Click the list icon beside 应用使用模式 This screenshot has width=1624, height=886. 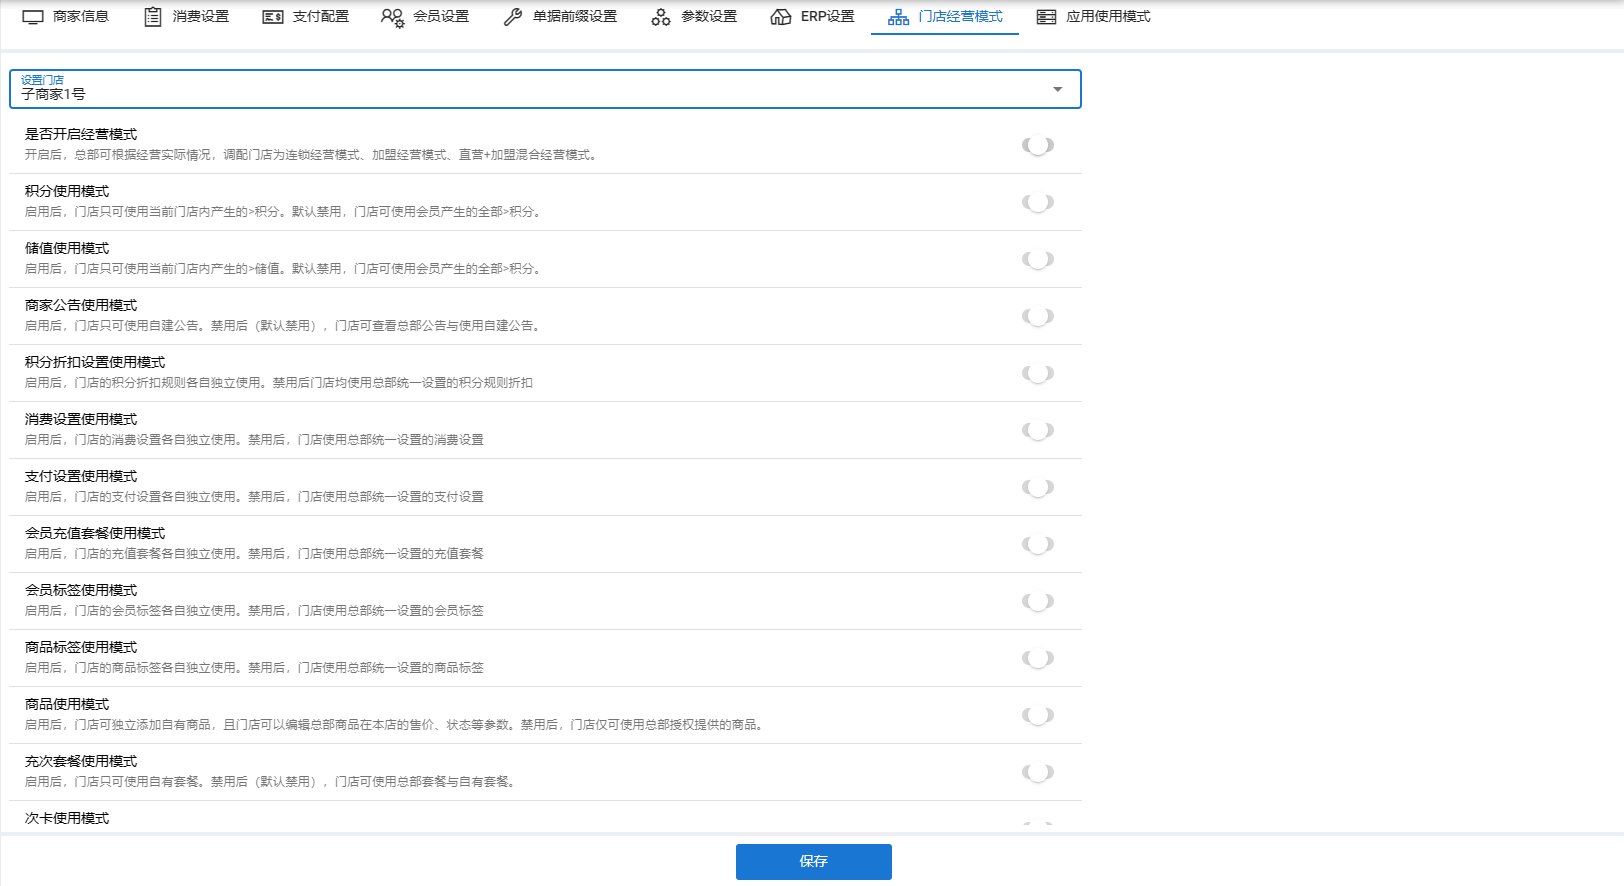1046,17
